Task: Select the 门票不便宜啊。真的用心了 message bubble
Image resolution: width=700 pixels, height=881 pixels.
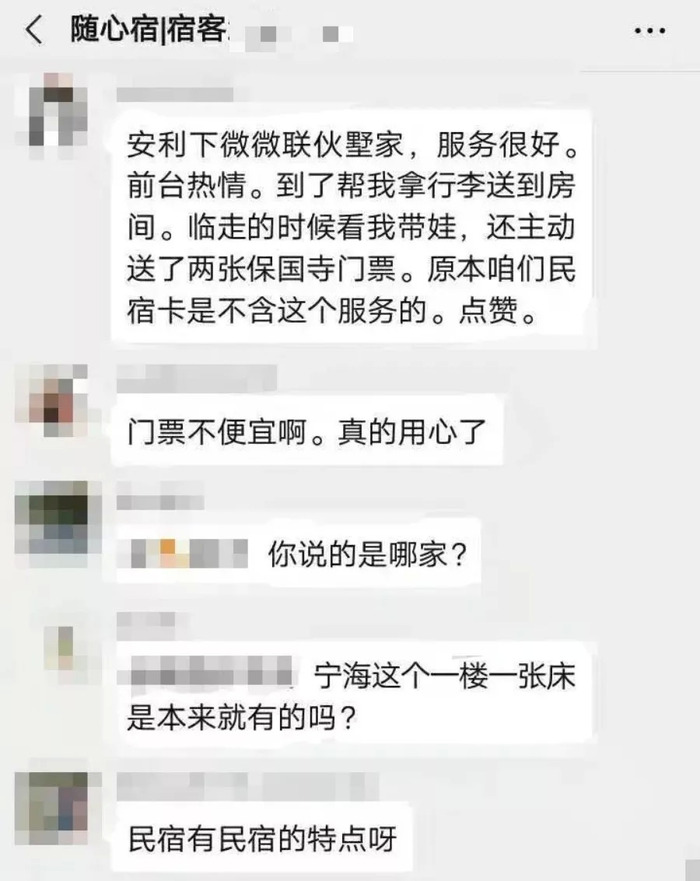Action: [307, 431]
